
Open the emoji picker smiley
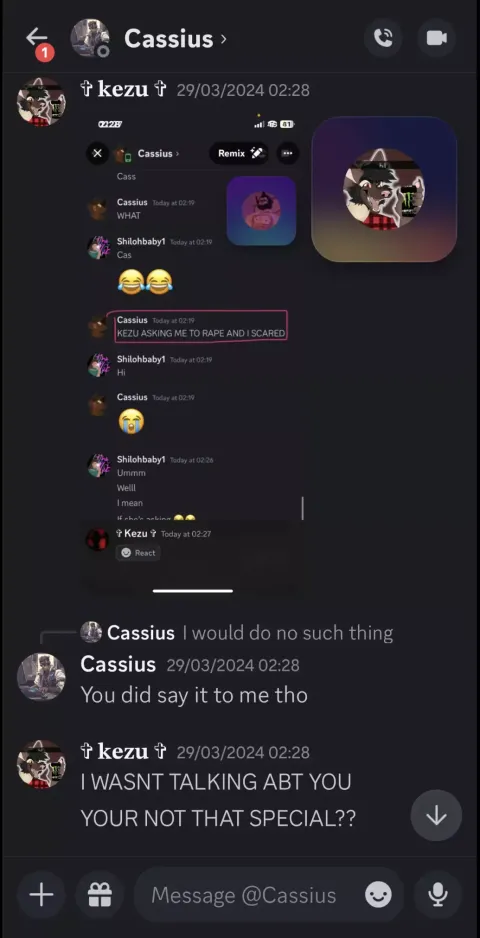(379, 895)
